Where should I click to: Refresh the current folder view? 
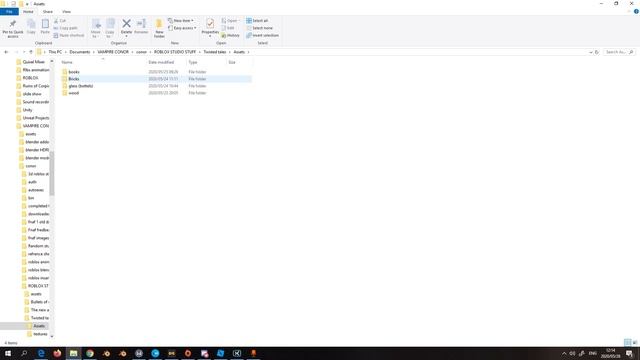[597, 52]
